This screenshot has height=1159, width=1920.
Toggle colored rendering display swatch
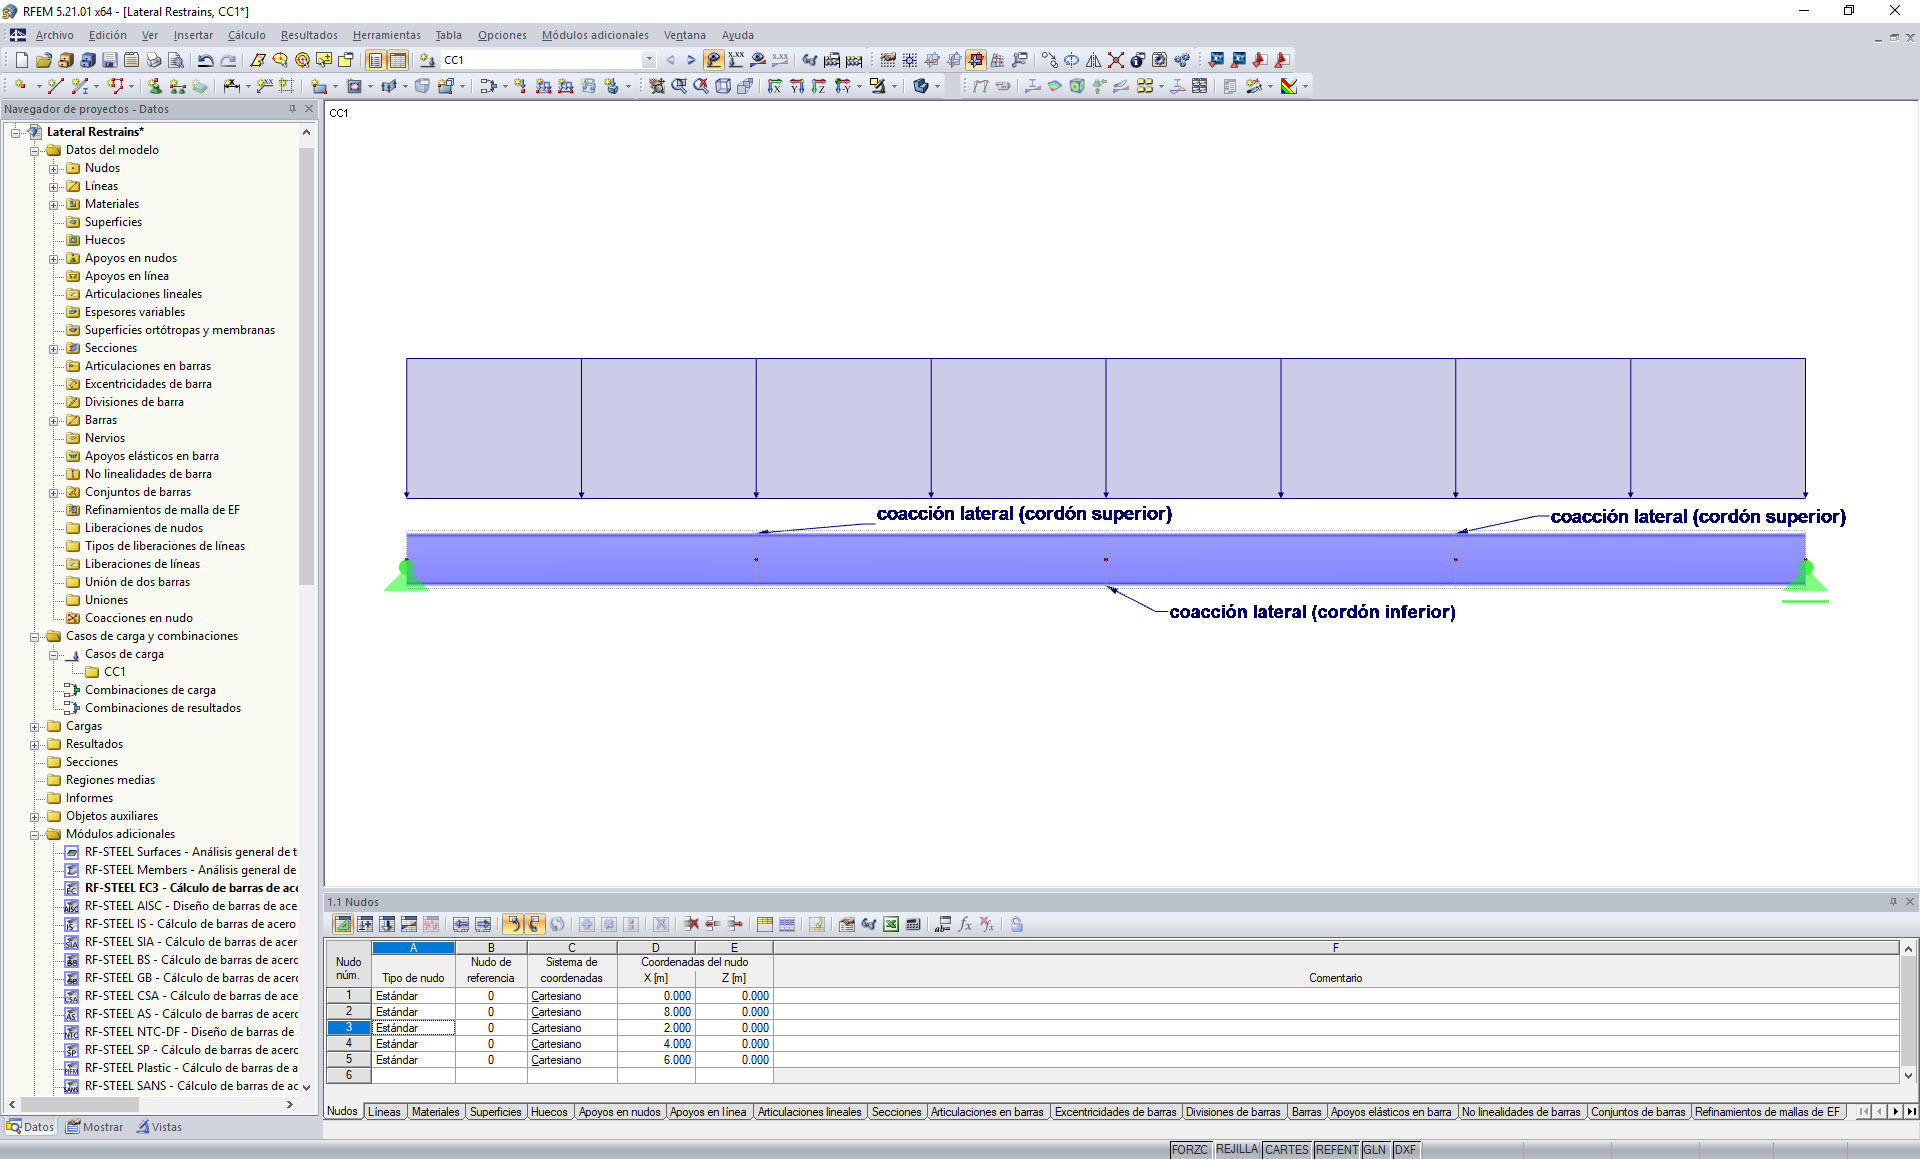[x=1289, y=86]
